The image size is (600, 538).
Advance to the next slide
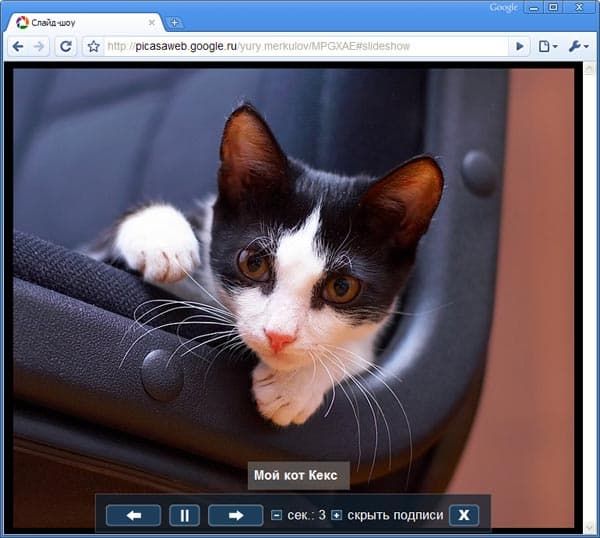coord(236,515)
